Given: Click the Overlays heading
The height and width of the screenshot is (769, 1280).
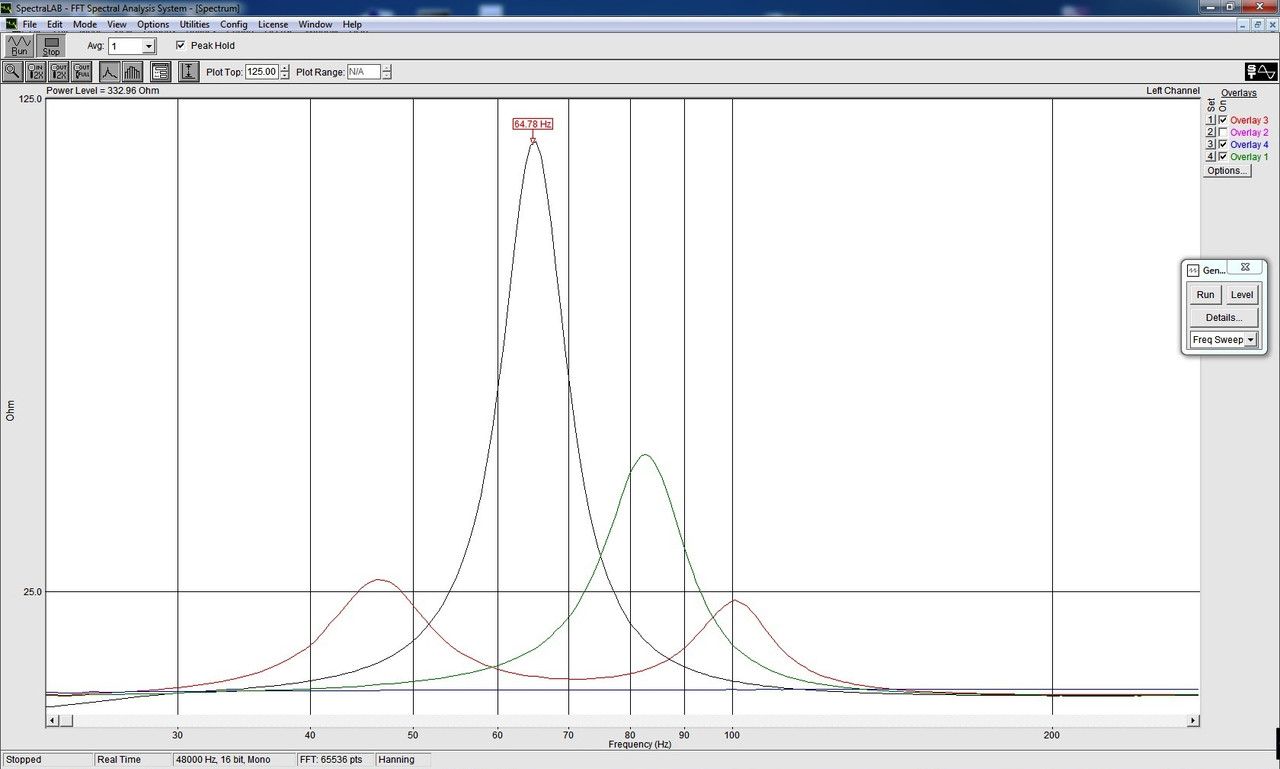Looking at the screenshot, I should (x=1238, y=93).
